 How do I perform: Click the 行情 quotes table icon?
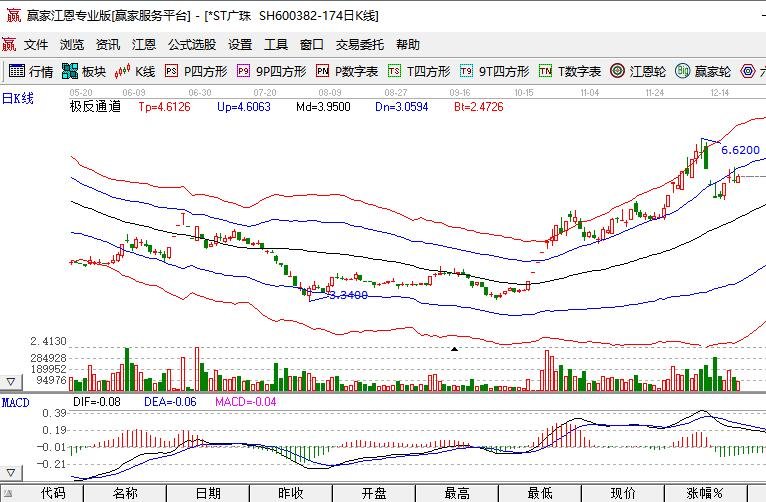pos(17,71)
